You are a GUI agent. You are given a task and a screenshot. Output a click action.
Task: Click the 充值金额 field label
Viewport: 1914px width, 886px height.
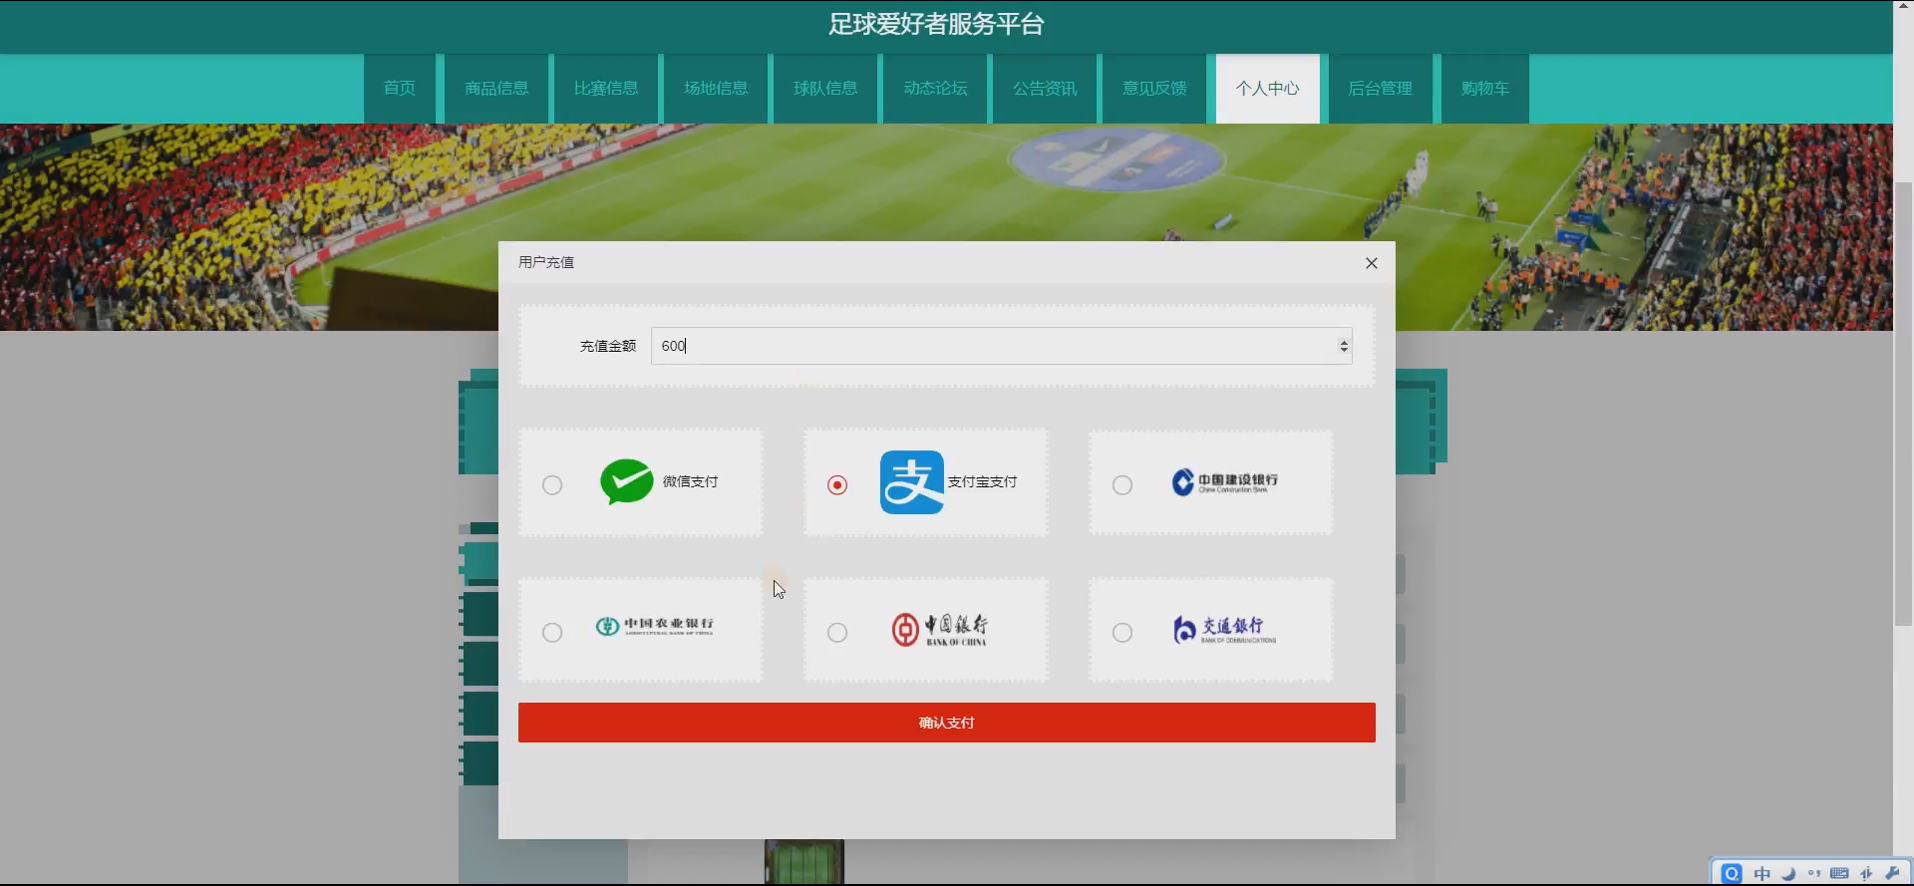coord(608,346)
